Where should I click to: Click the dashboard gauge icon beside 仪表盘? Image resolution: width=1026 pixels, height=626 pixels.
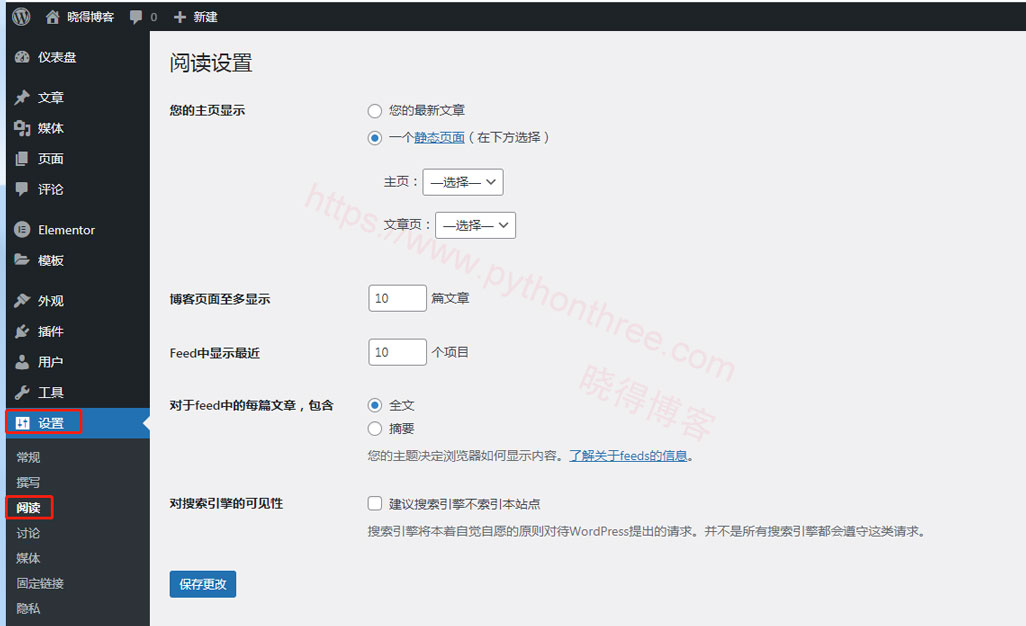coord(22,57)
